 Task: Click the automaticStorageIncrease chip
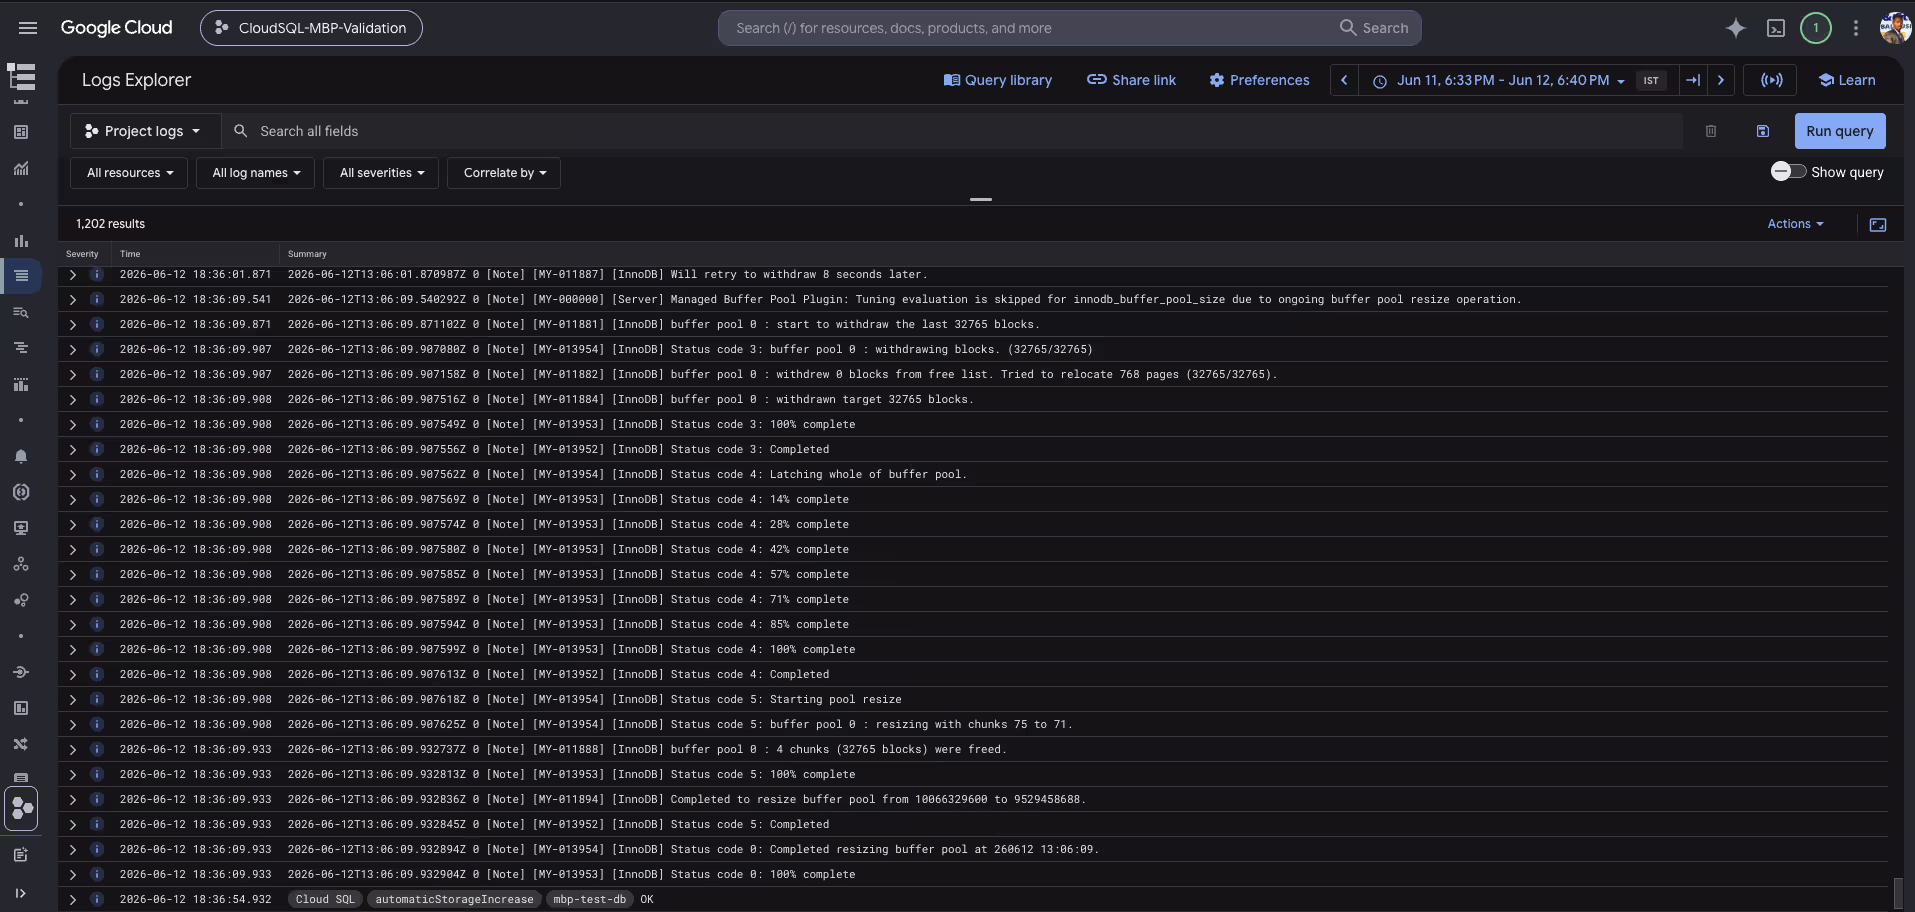point(454,899)
